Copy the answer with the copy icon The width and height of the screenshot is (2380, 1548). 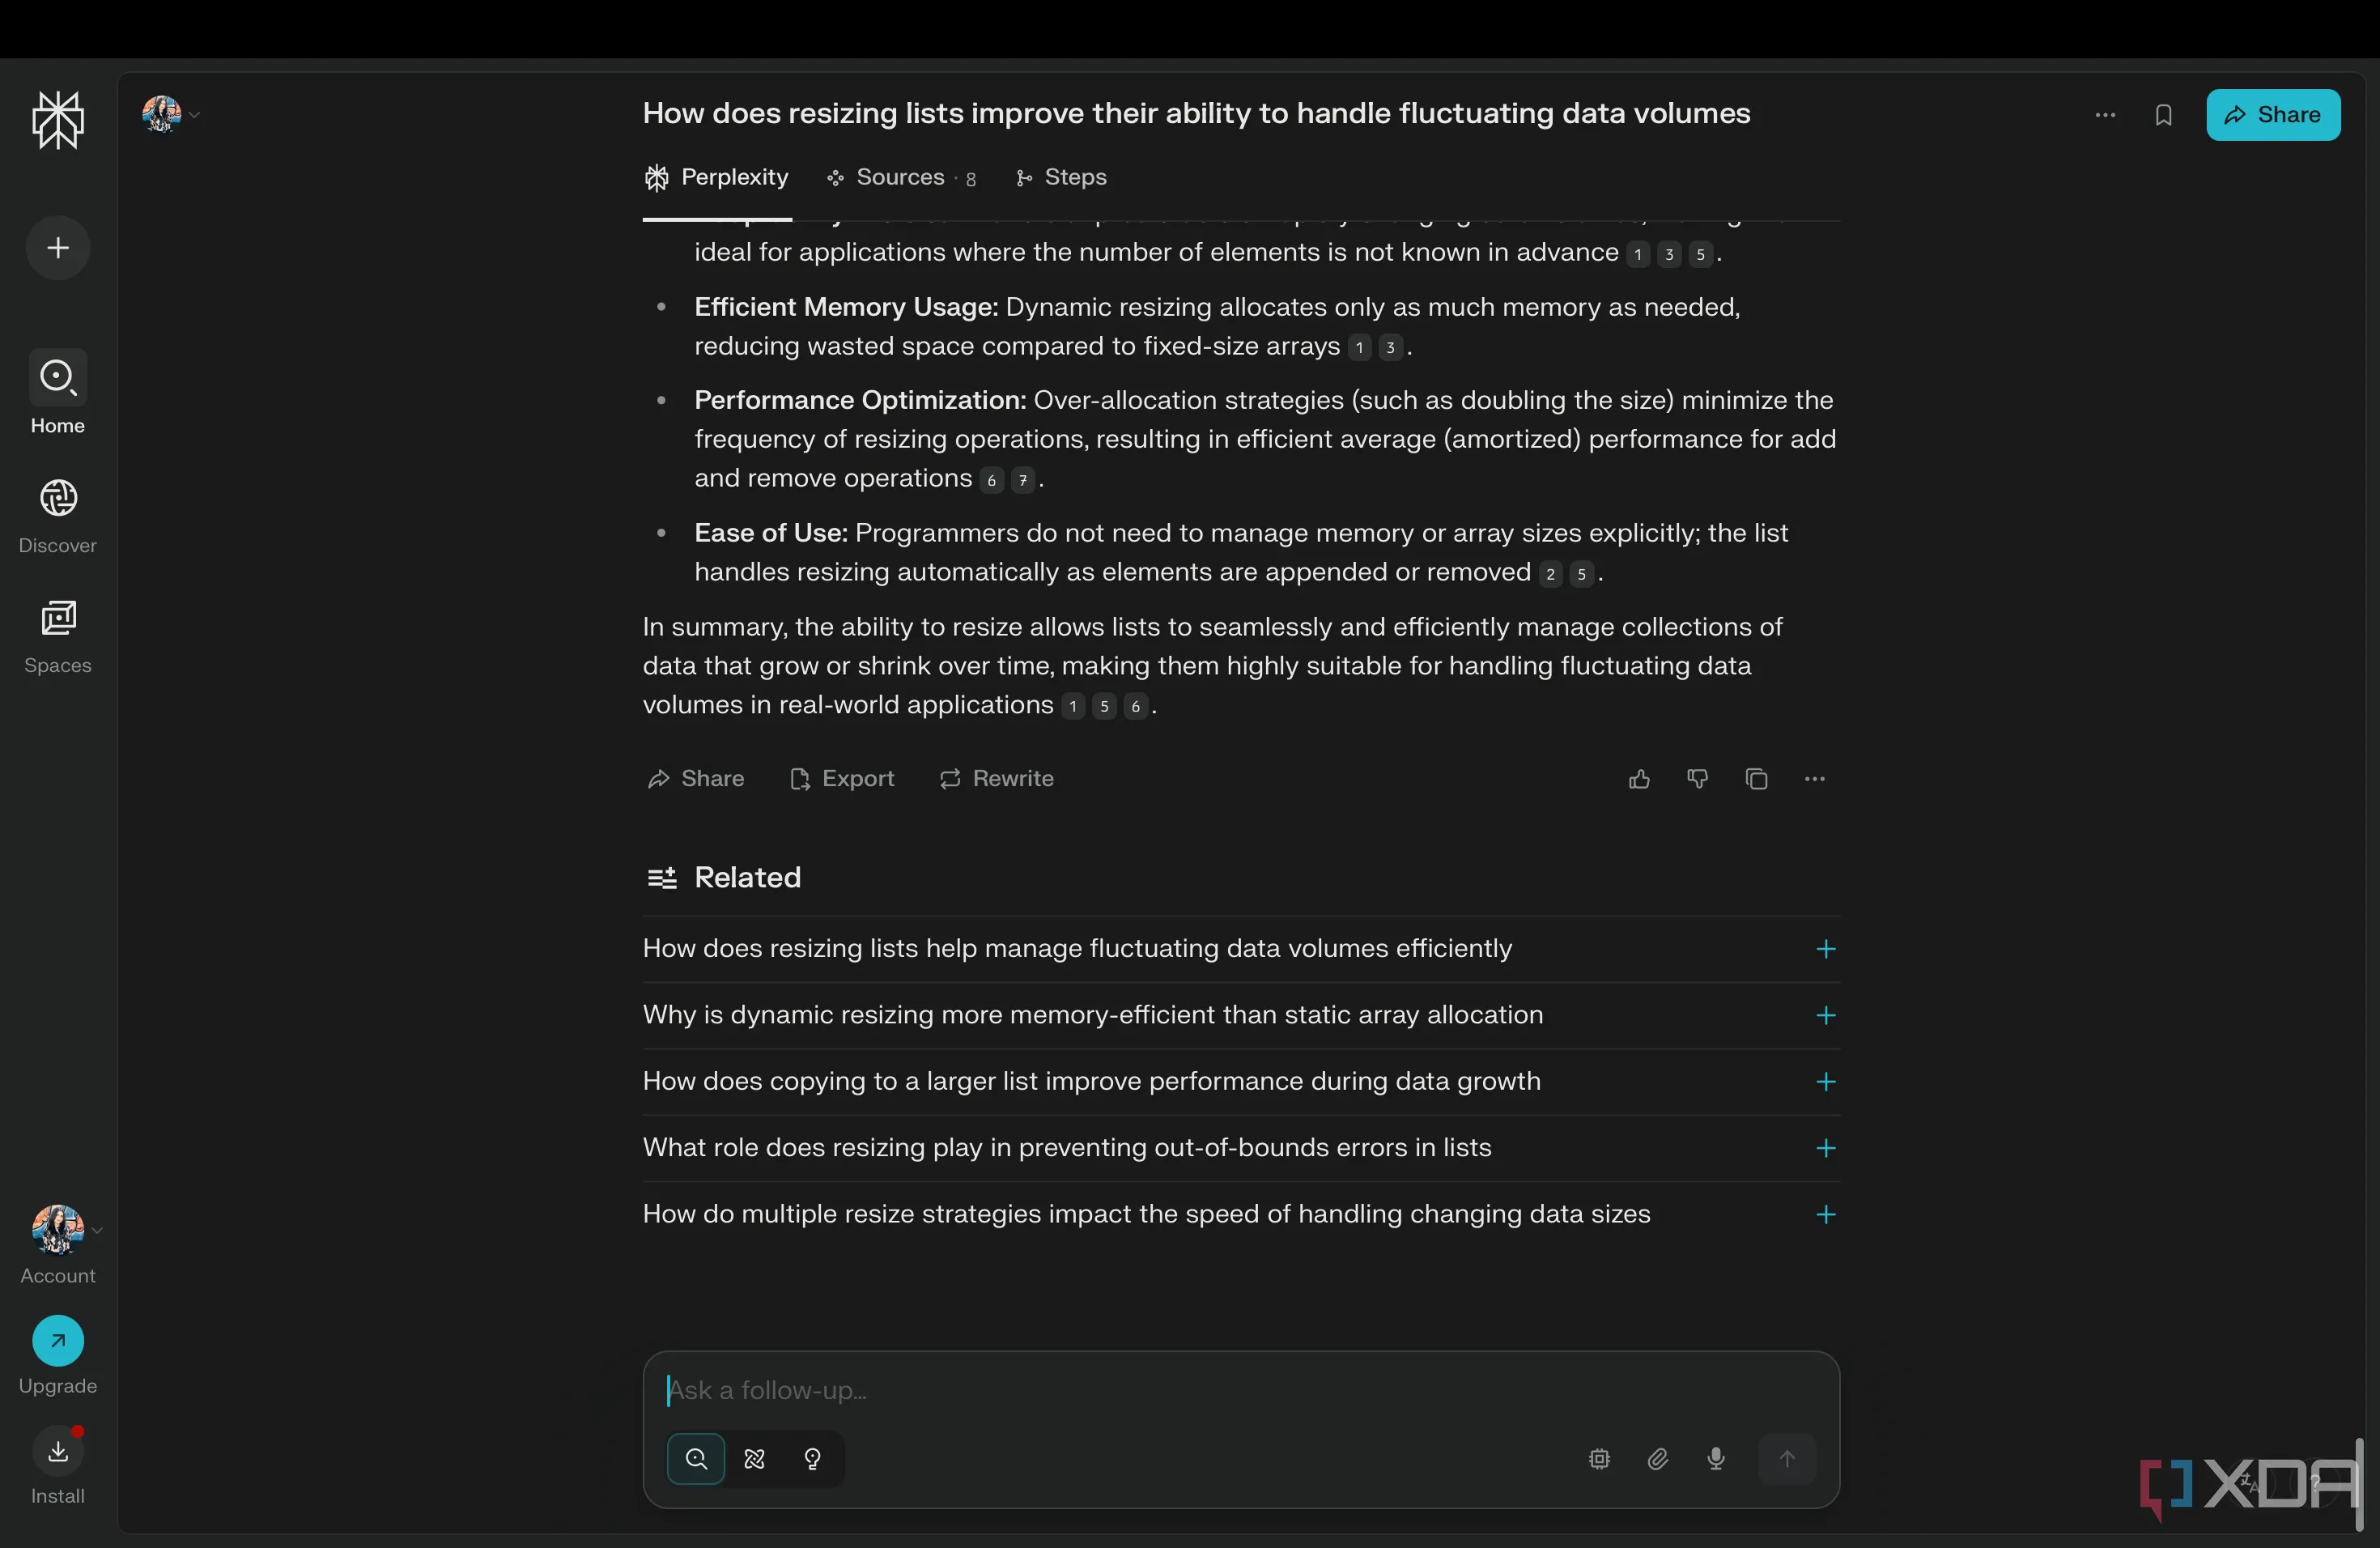(x=1756, y=779)
